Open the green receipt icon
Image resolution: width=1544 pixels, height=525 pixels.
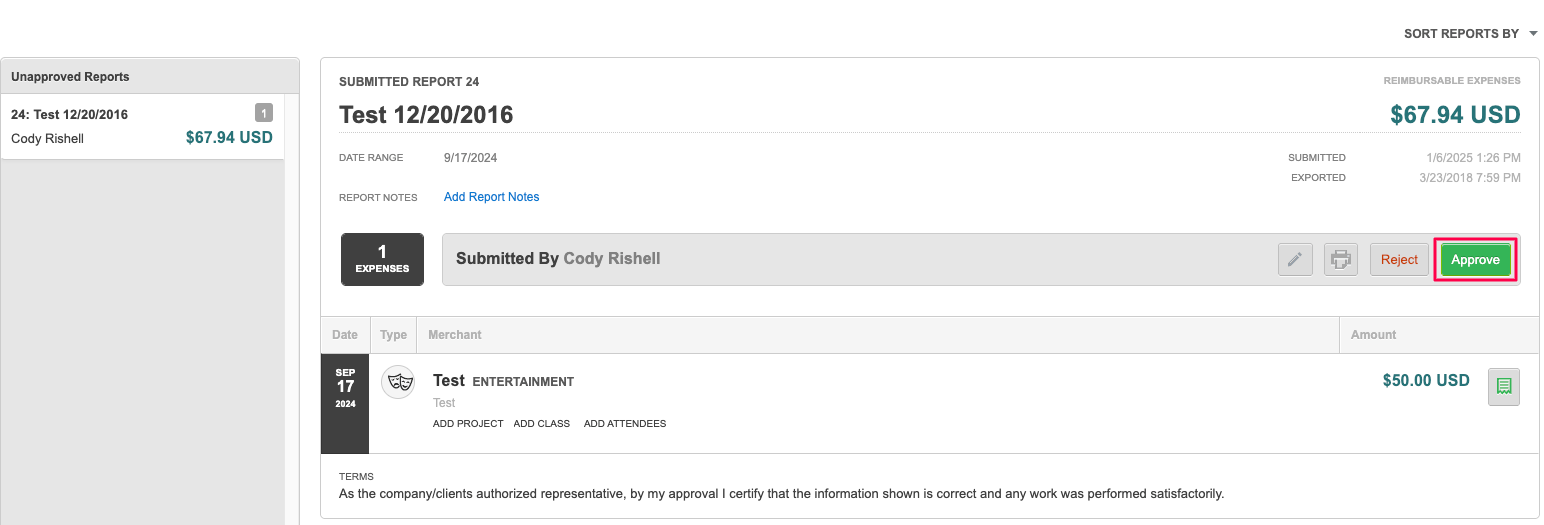[1503, 386]
